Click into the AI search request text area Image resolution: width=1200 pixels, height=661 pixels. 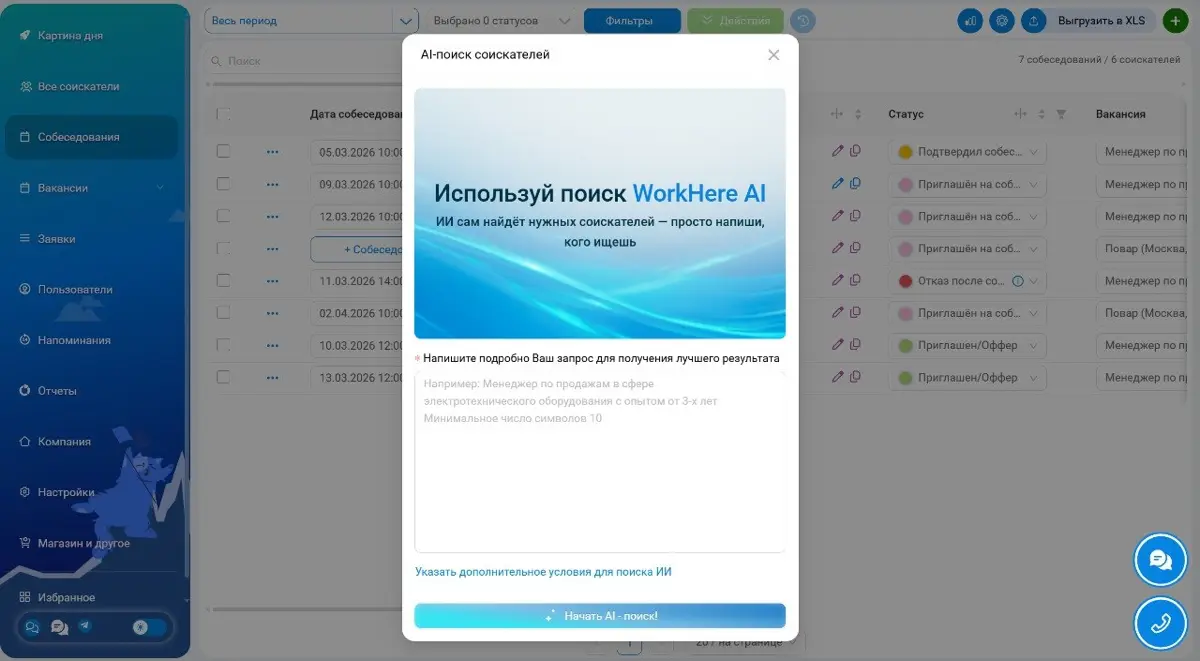coord(600,461)
